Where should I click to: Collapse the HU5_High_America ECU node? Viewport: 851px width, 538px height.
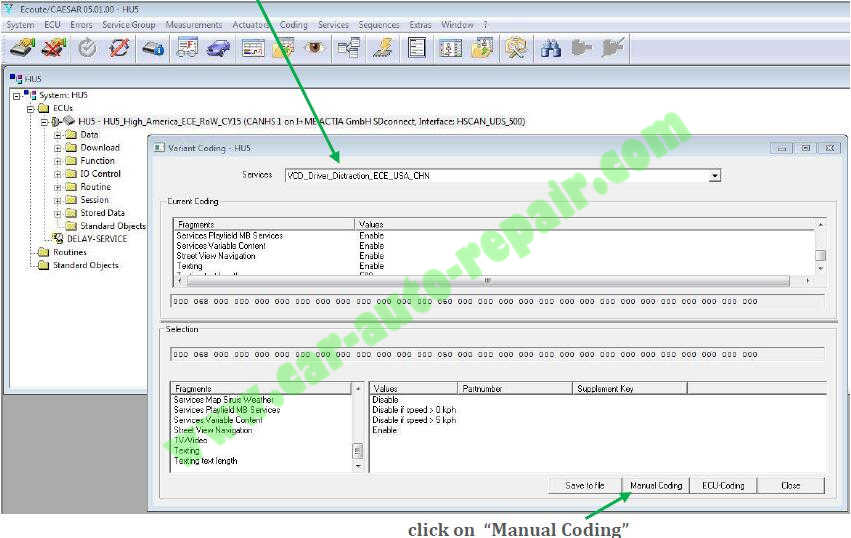click(45, 122)
